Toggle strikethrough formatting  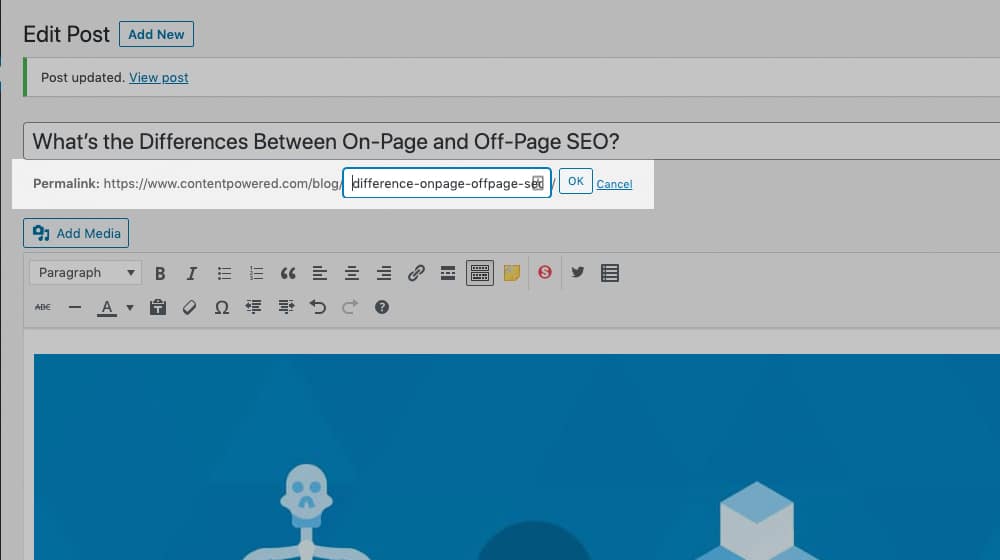click(x=43, y=307)
